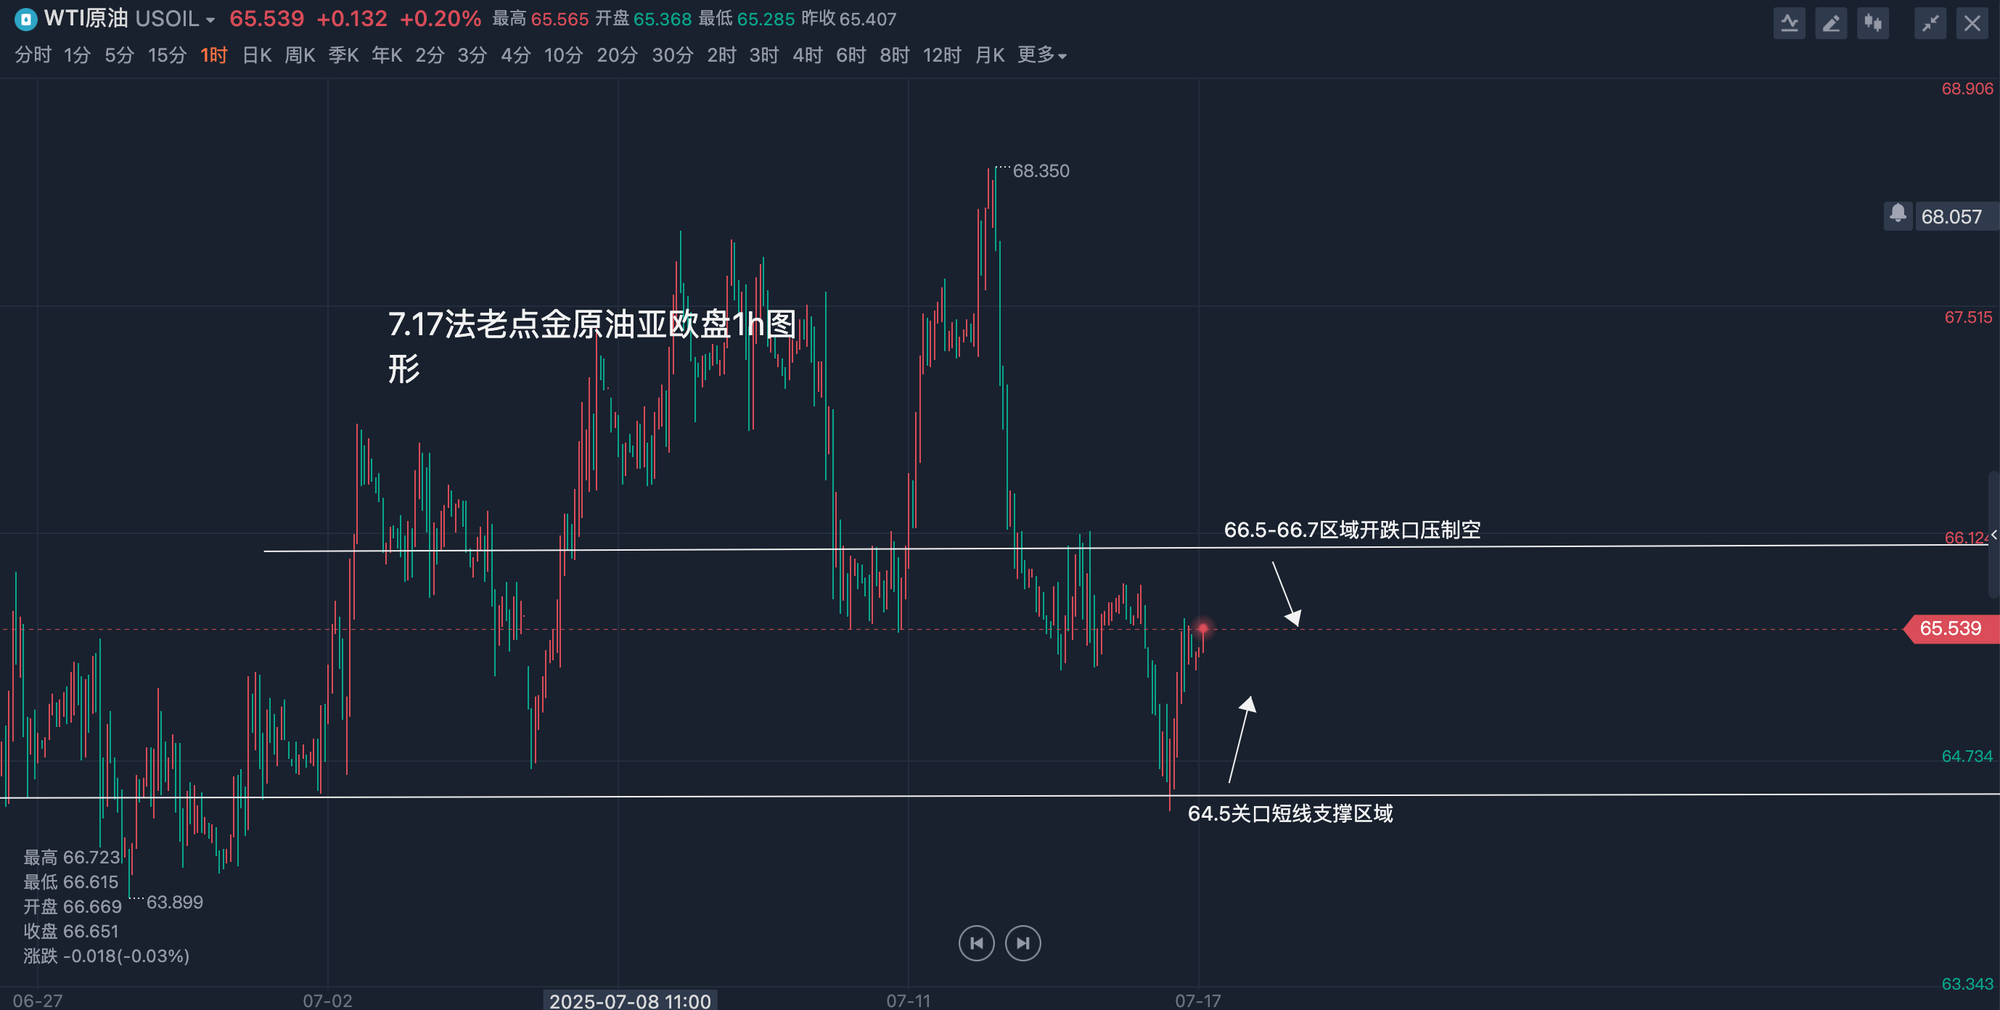The height and width of the screenshot is (1010, 2000).
Task: Click the 最高 66.723 info line
Action: click(x=72, y=857)
